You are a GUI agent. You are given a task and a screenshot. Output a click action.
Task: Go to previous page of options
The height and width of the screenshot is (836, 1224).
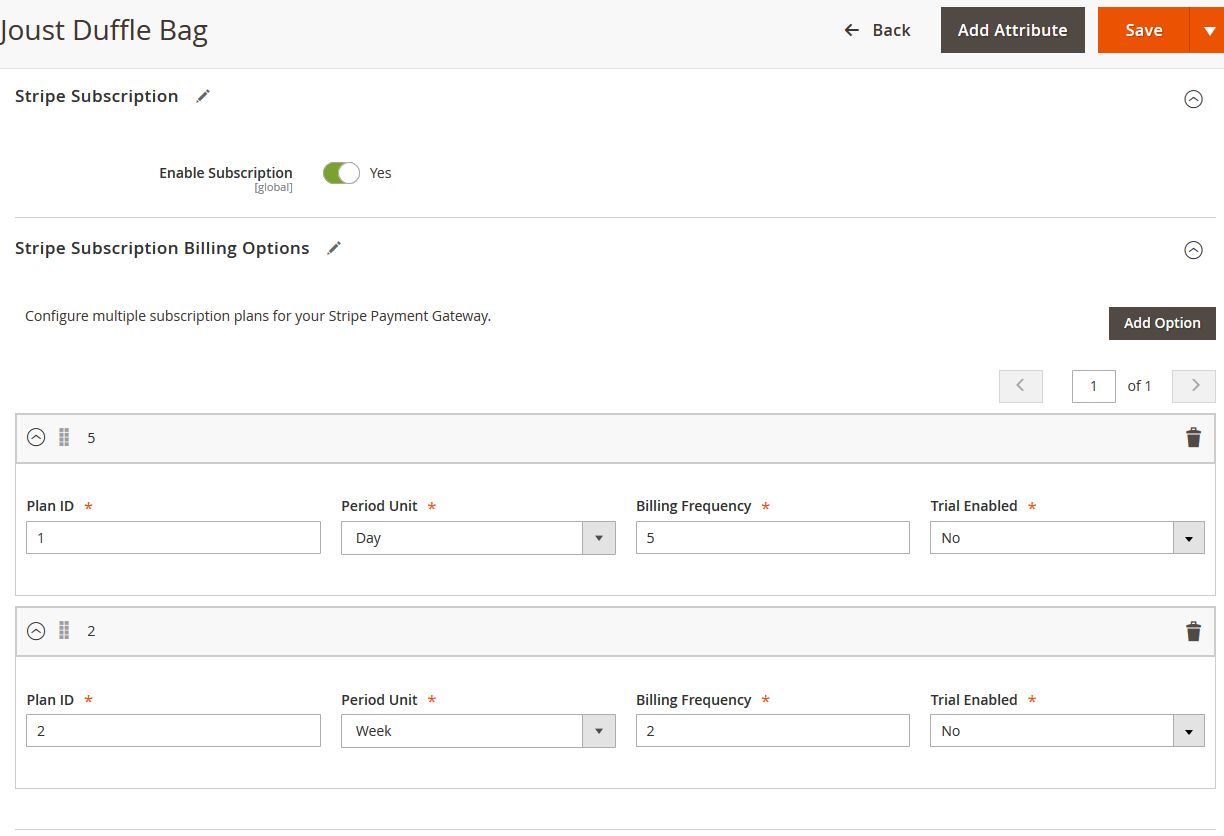coord(1021,386)
